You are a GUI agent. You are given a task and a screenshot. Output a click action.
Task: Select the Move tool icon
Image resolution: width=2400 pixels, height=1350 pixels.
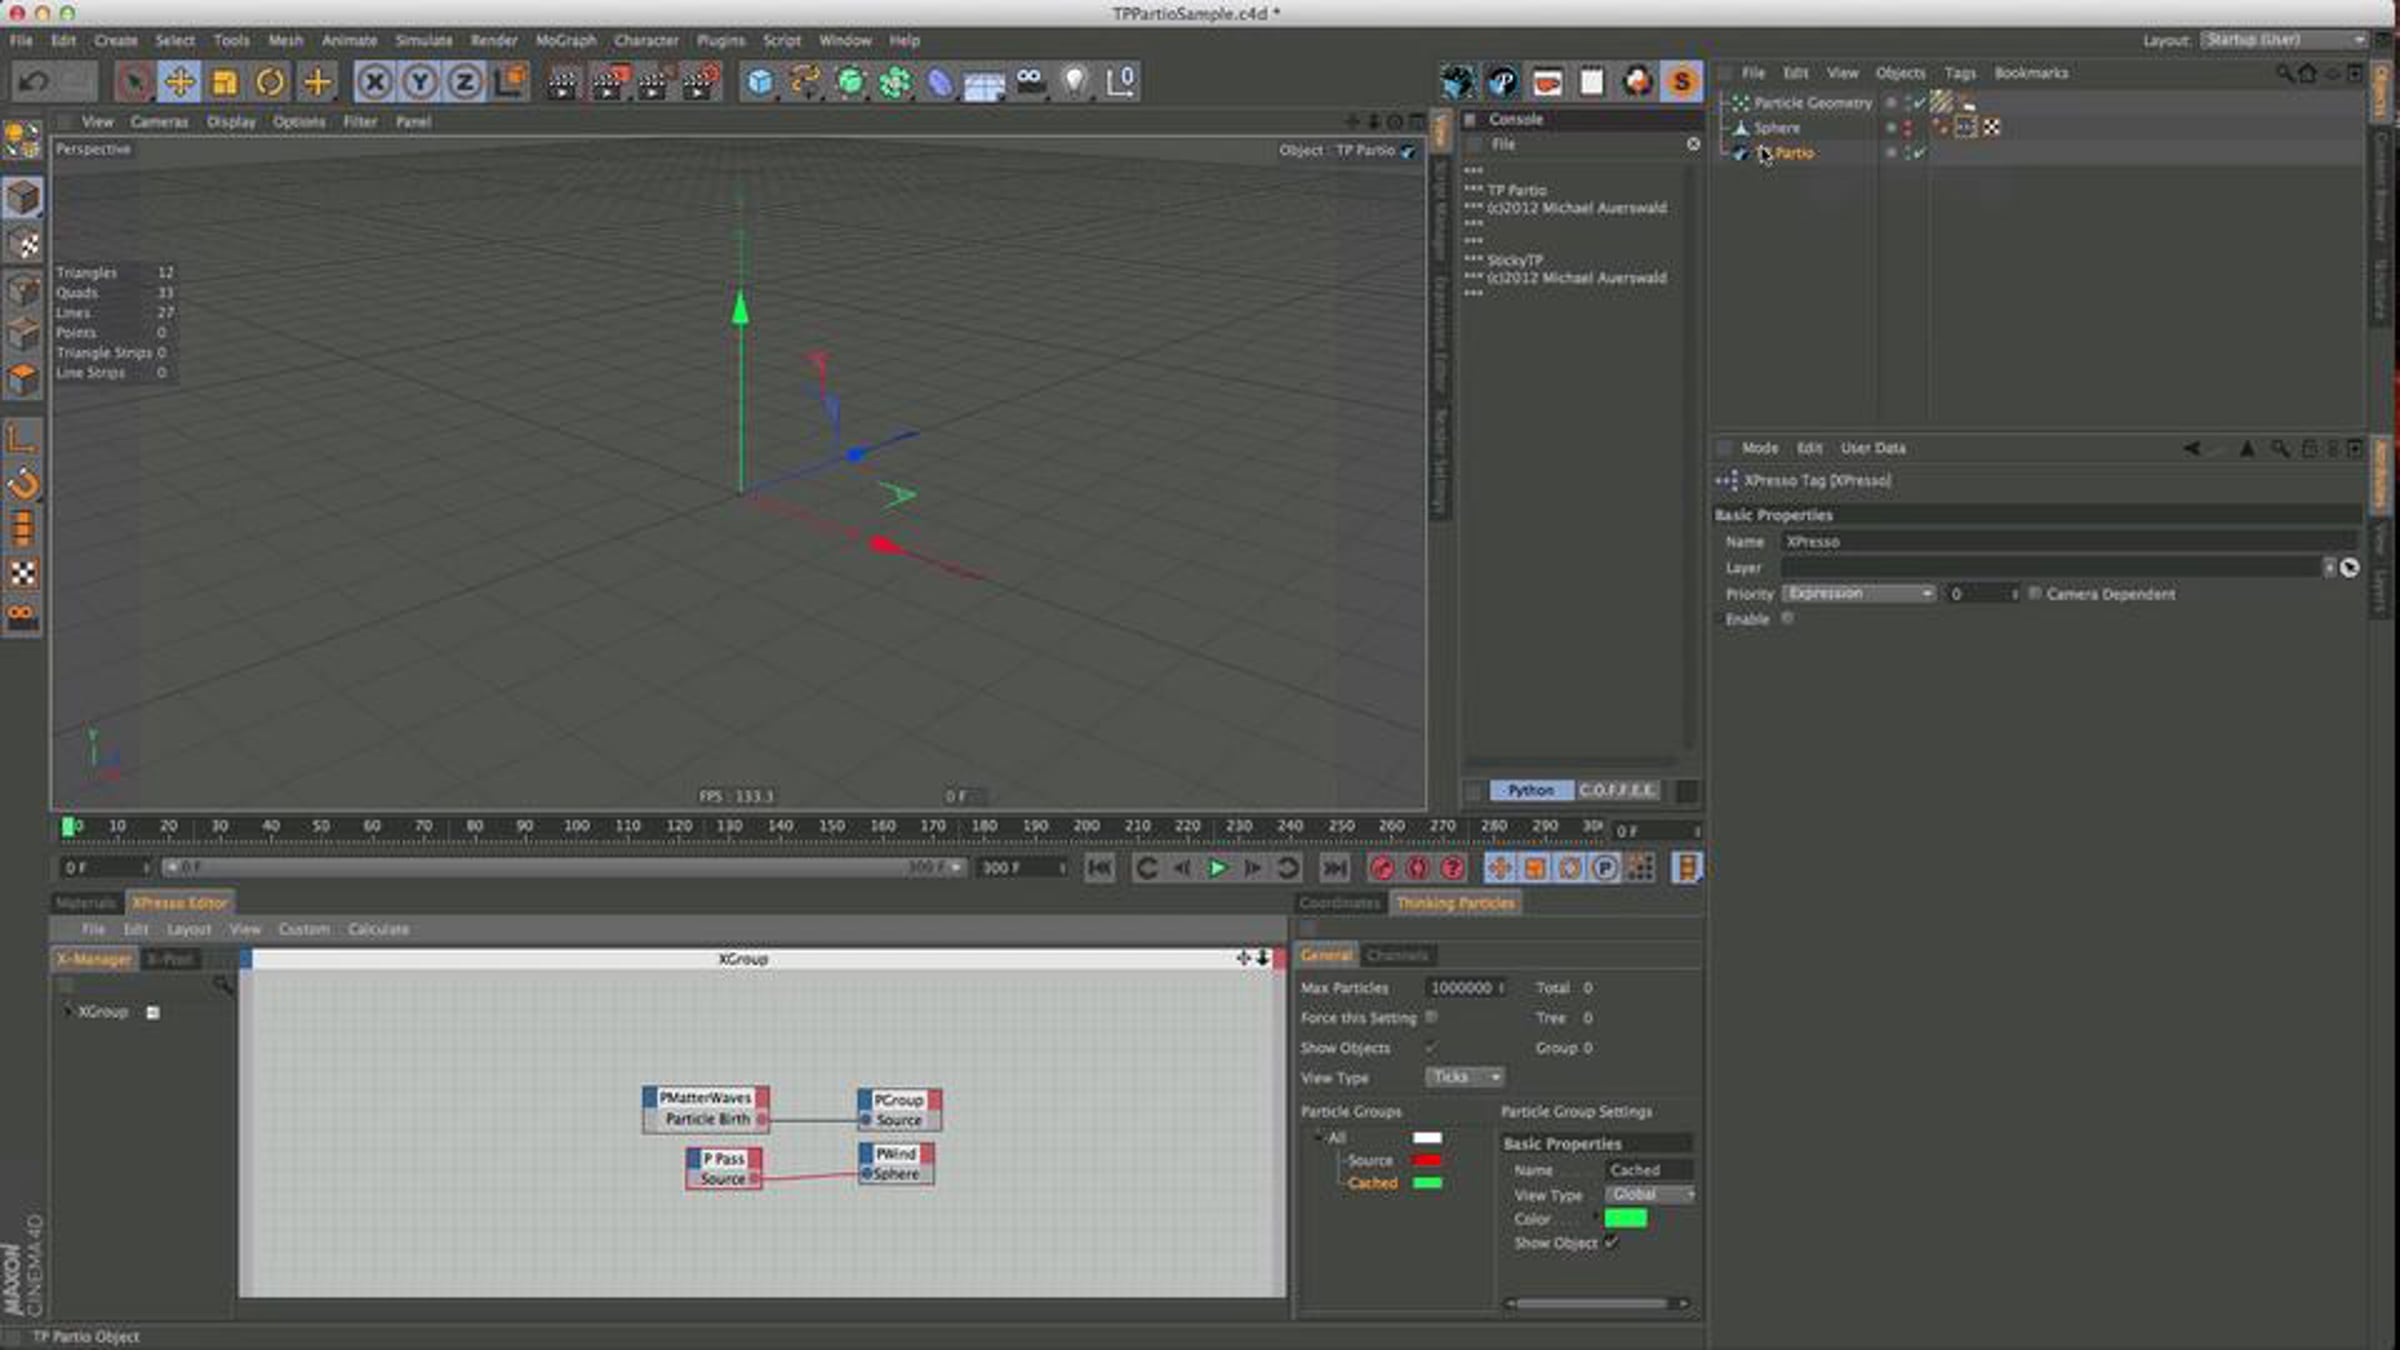tap(179, 81)
